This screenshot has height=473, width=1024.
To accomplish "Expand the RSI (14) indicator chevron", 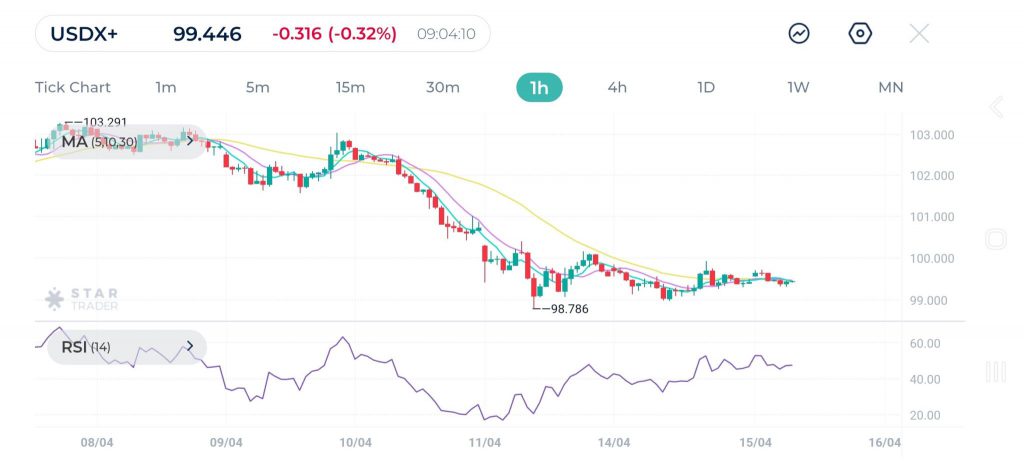I will [x=189, y=347].
